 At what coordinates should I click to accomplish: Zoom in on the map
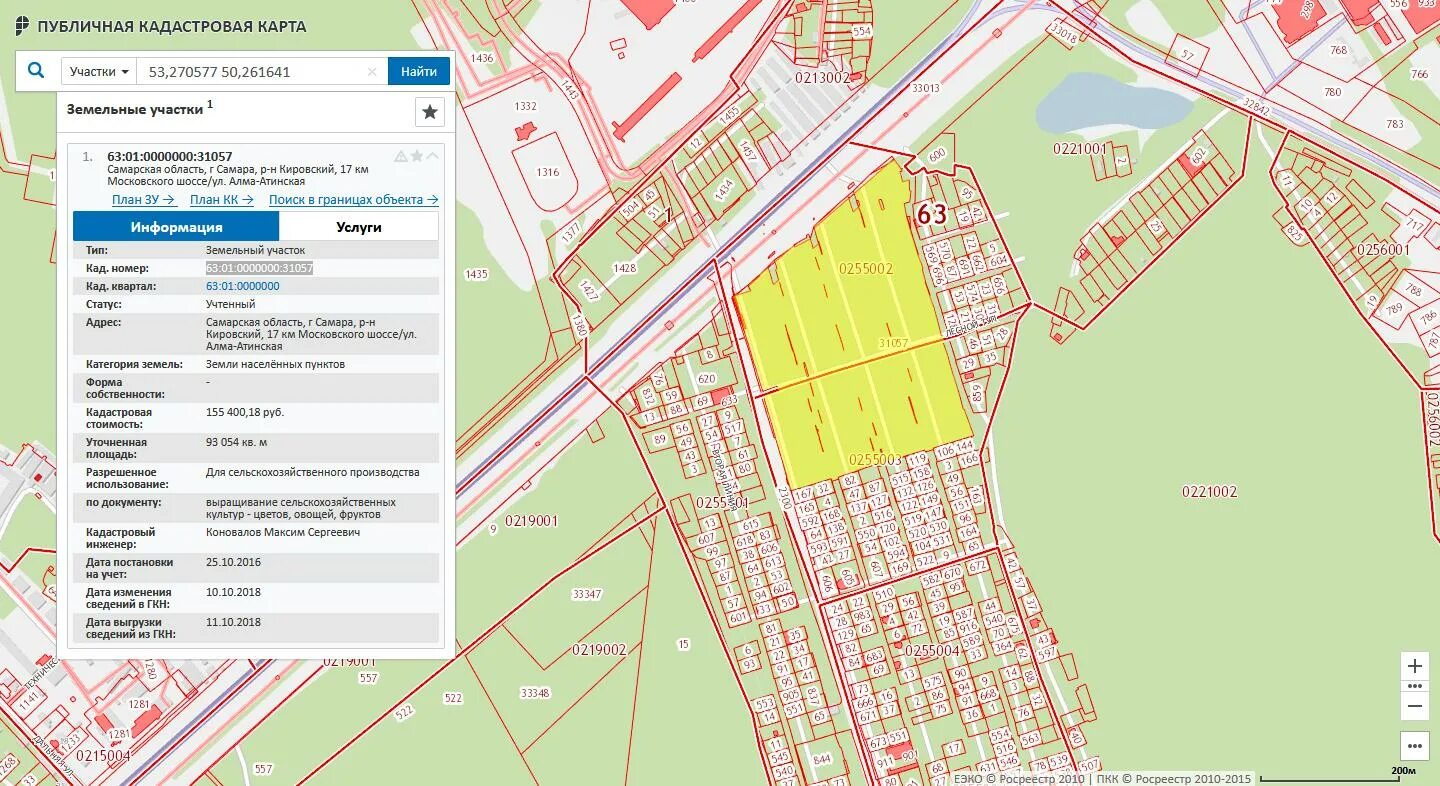1414,666
